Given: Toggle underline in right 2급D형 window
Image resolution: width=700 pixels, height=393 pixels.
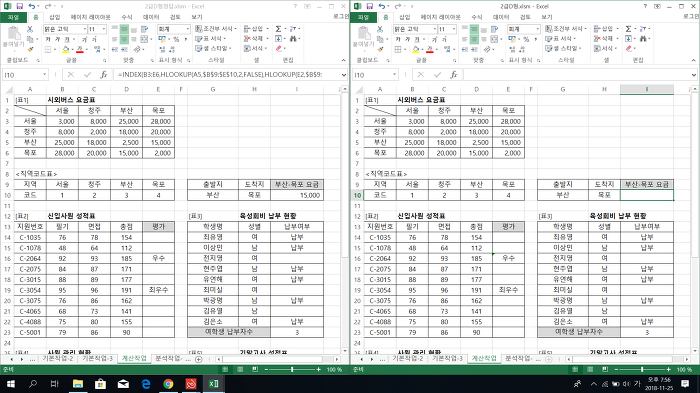Looking at the screenshot, I should click(416, 39).
